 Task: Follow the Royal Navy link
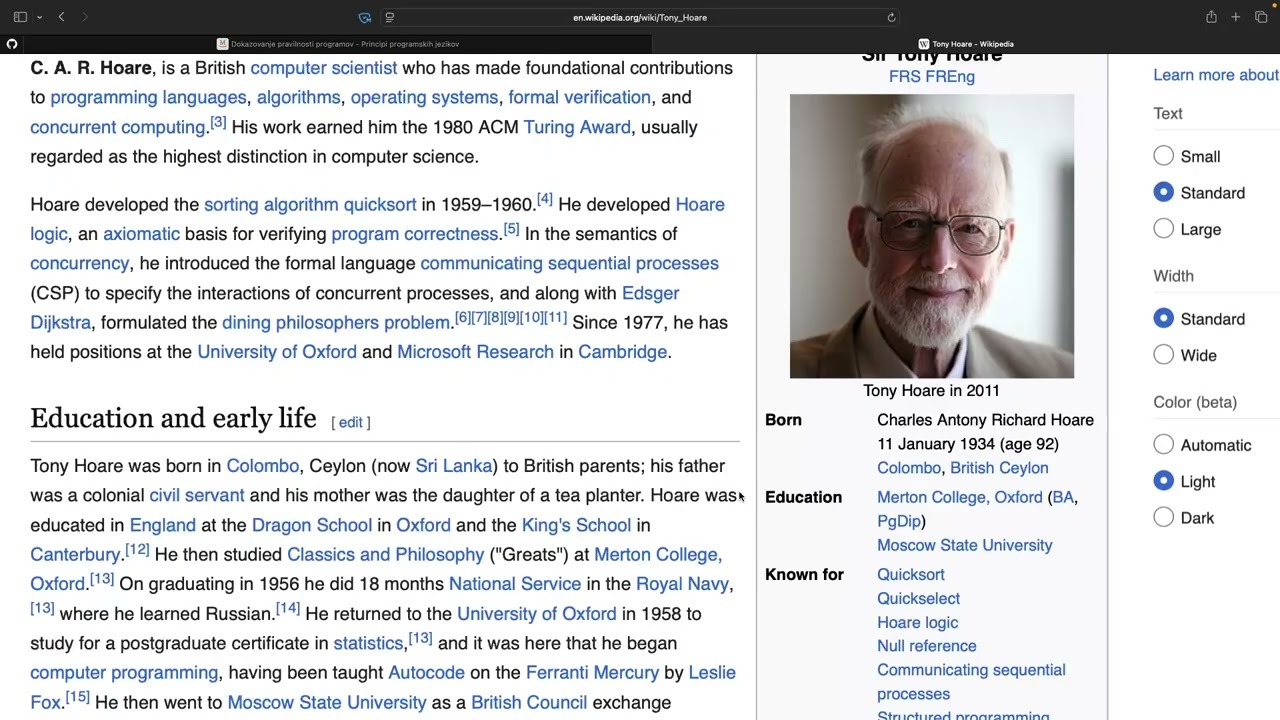point(682,584)
